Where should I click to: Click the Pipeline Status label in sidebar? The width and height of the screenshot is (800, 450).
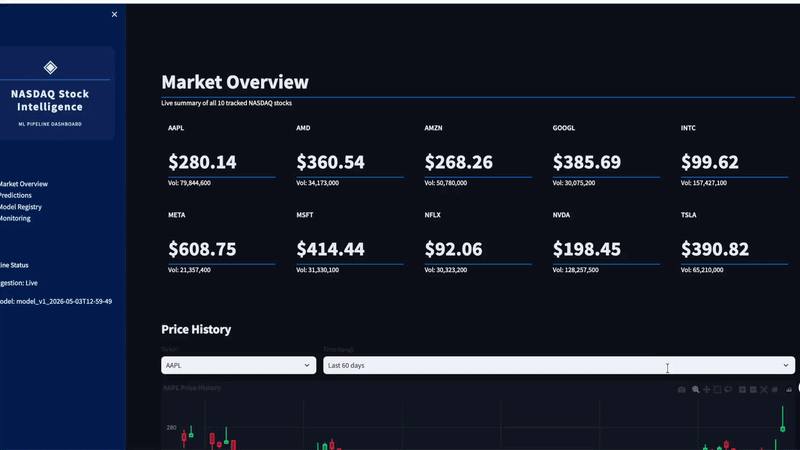click(14, 265)
